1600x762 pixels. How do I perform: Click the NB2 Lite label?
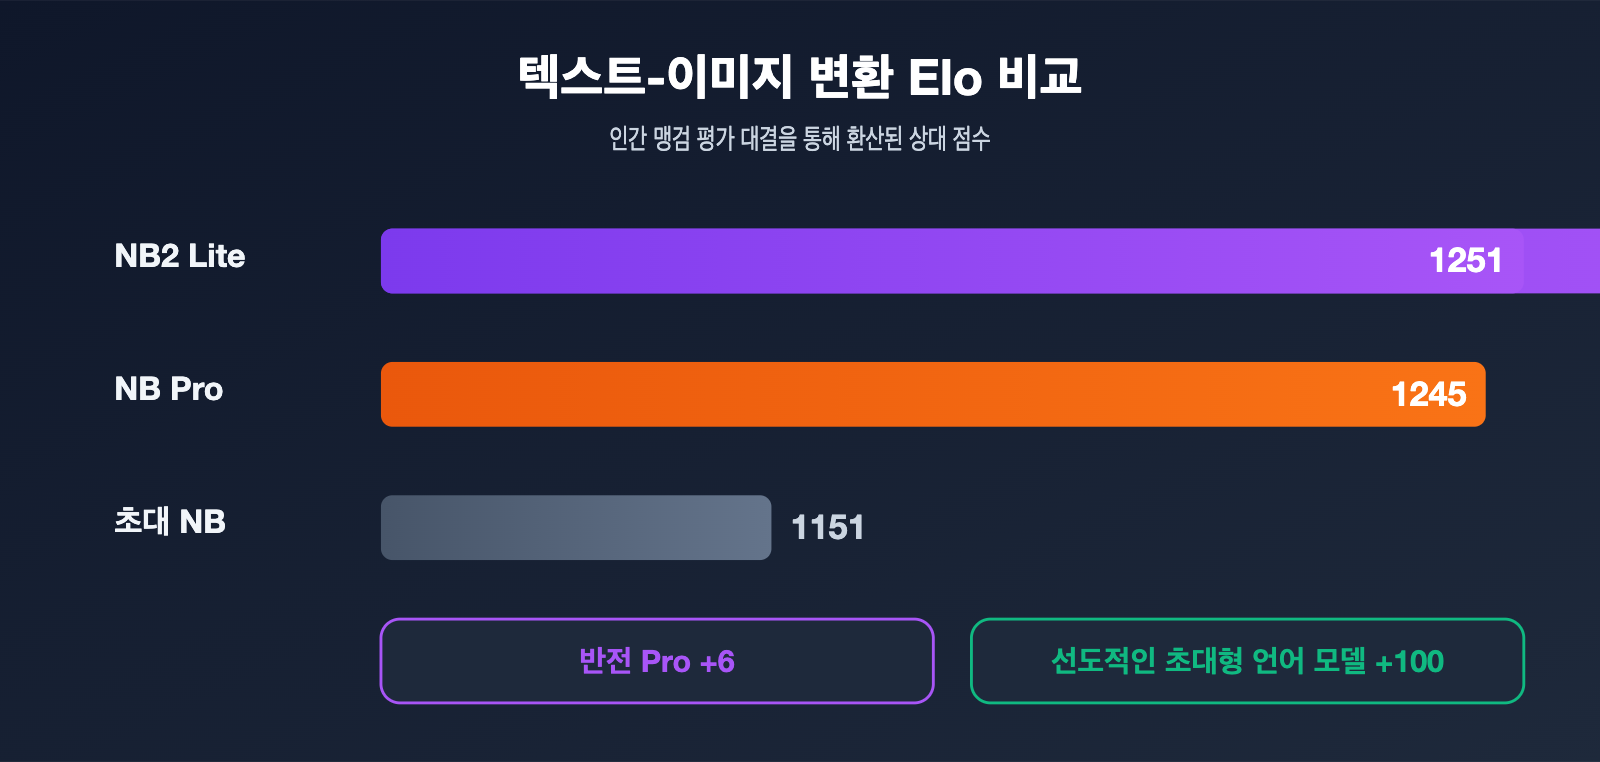[180, 256]
